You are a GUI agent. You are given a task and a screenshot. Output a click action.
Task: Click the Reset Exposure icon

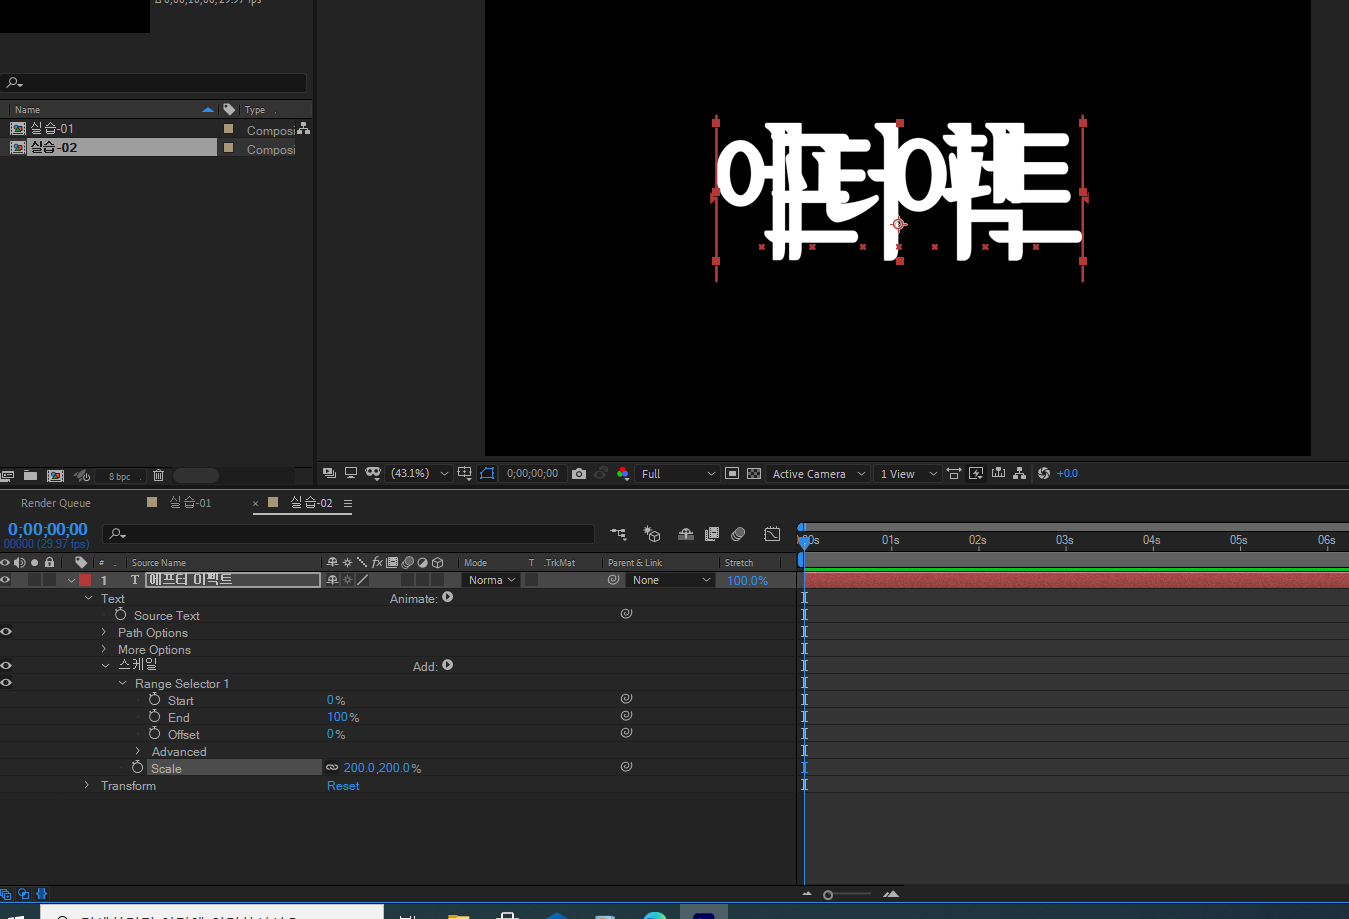pos(1044,473)
